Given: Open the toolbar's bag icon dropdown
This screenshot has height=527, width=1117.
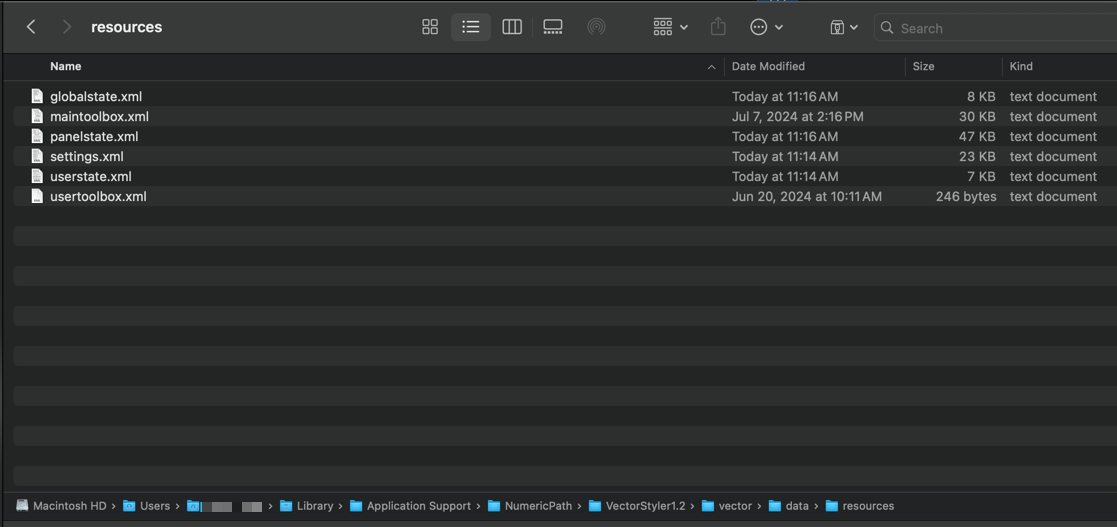Looking at the screenshot, I should click(843, 27).
